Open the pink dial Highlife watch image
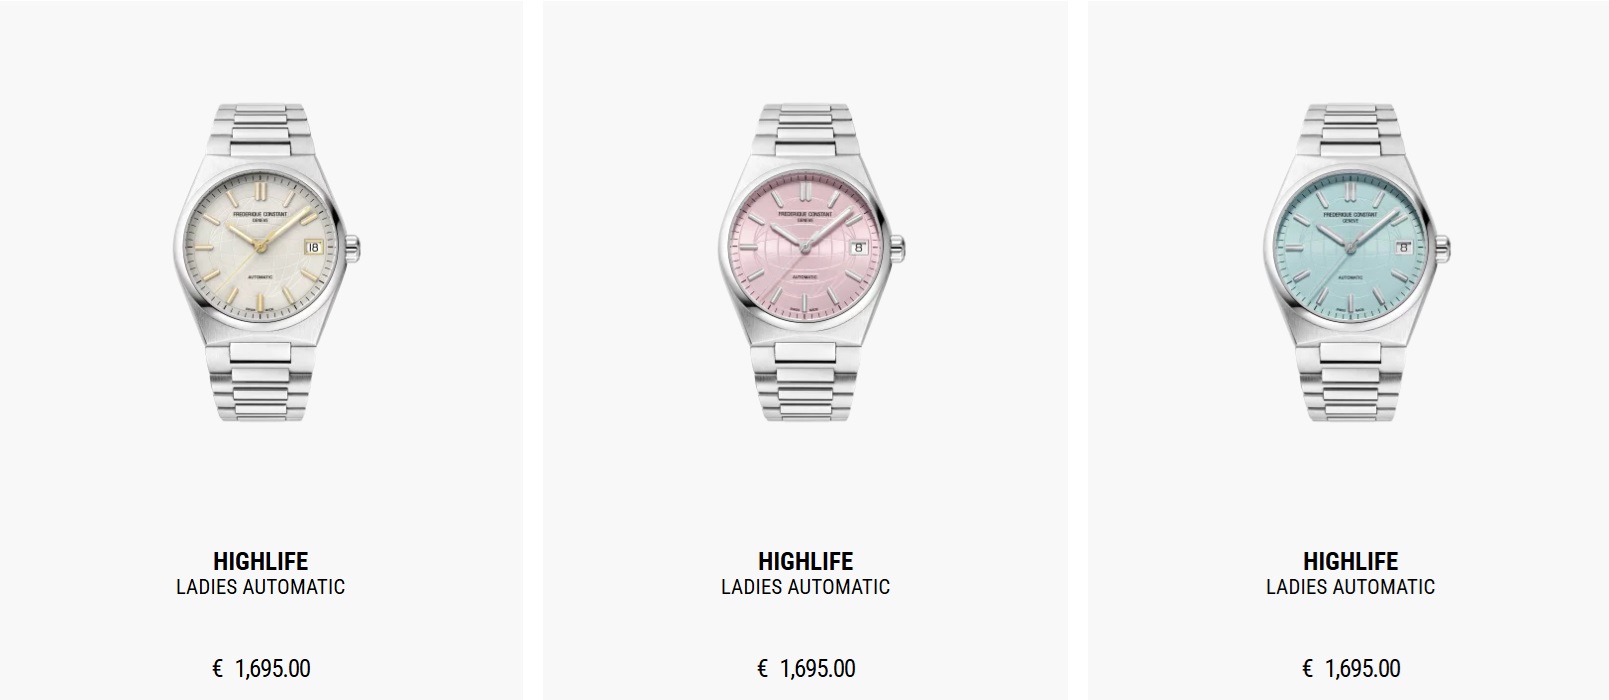Image resolution: width=1609 pixels, height=700 pixels. coord(811,262)
